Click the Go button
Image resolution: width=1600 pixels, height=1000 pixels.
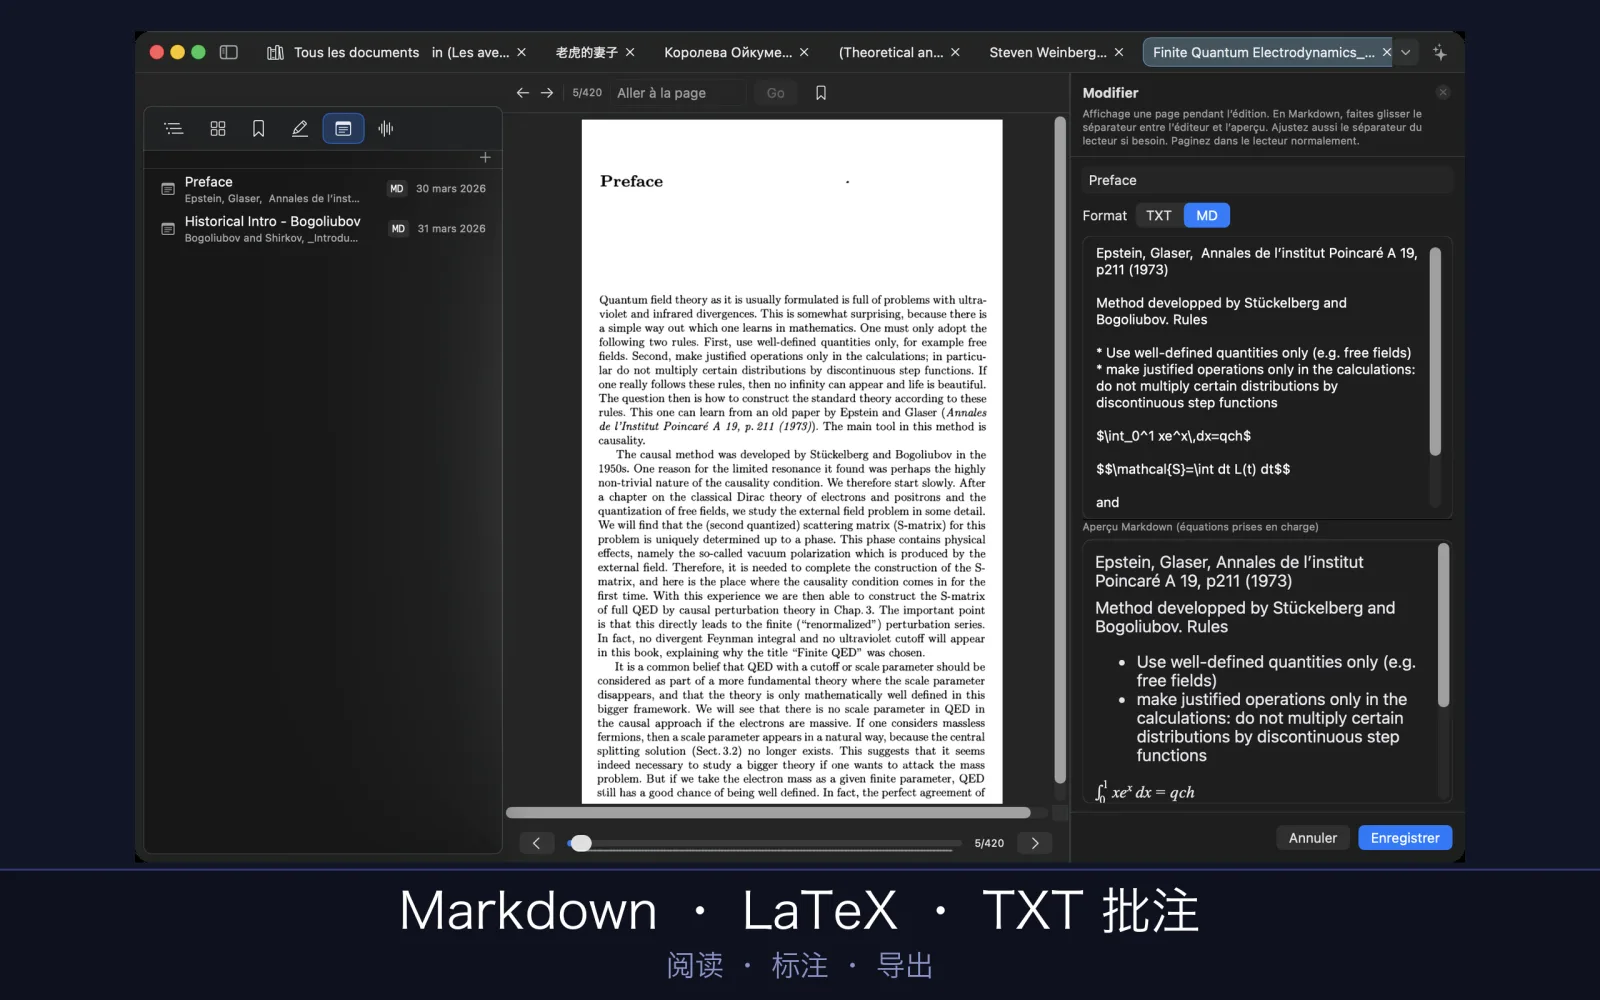(775, 93)
